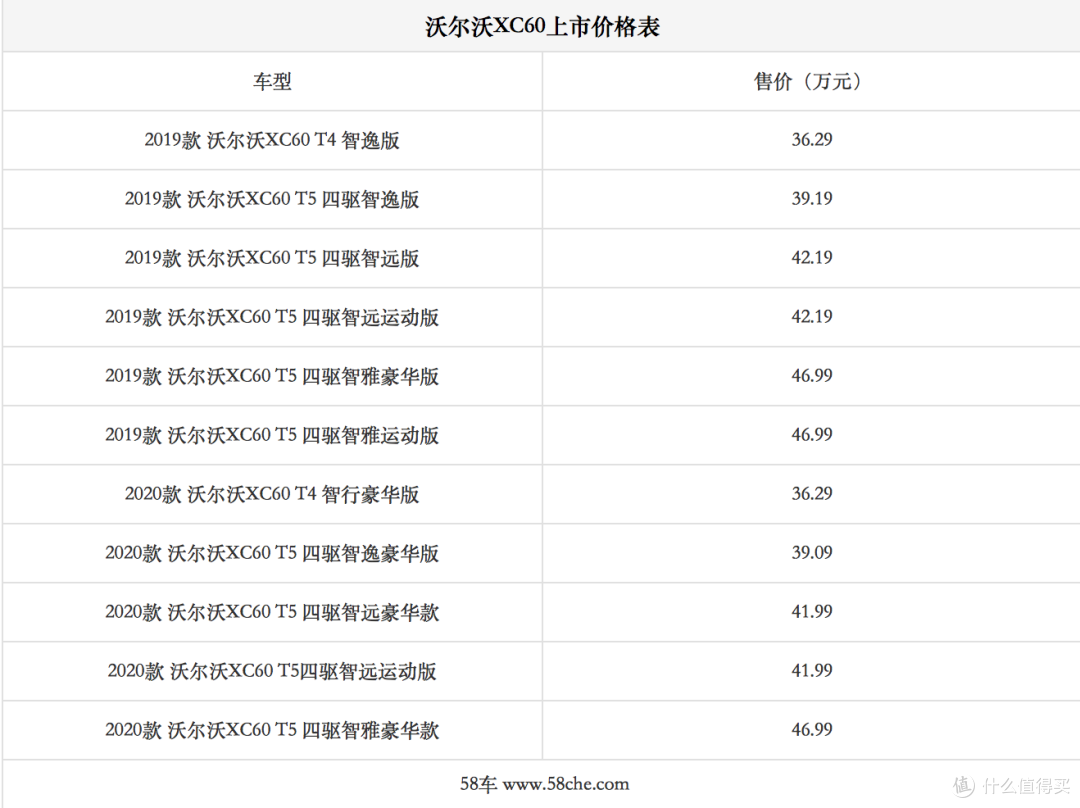Click the 36.29 price of 2019款 T4 智逸版
This screenshot has height=808, width=1080.
pyautogui.click(x=812, y=140)
